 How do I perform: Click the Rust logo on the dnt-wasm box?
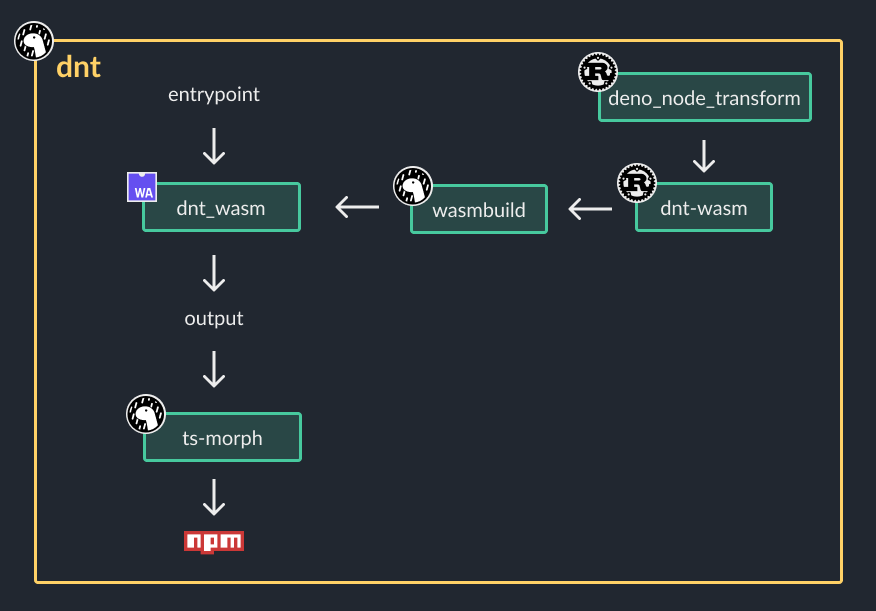click(x=636, y=183)
